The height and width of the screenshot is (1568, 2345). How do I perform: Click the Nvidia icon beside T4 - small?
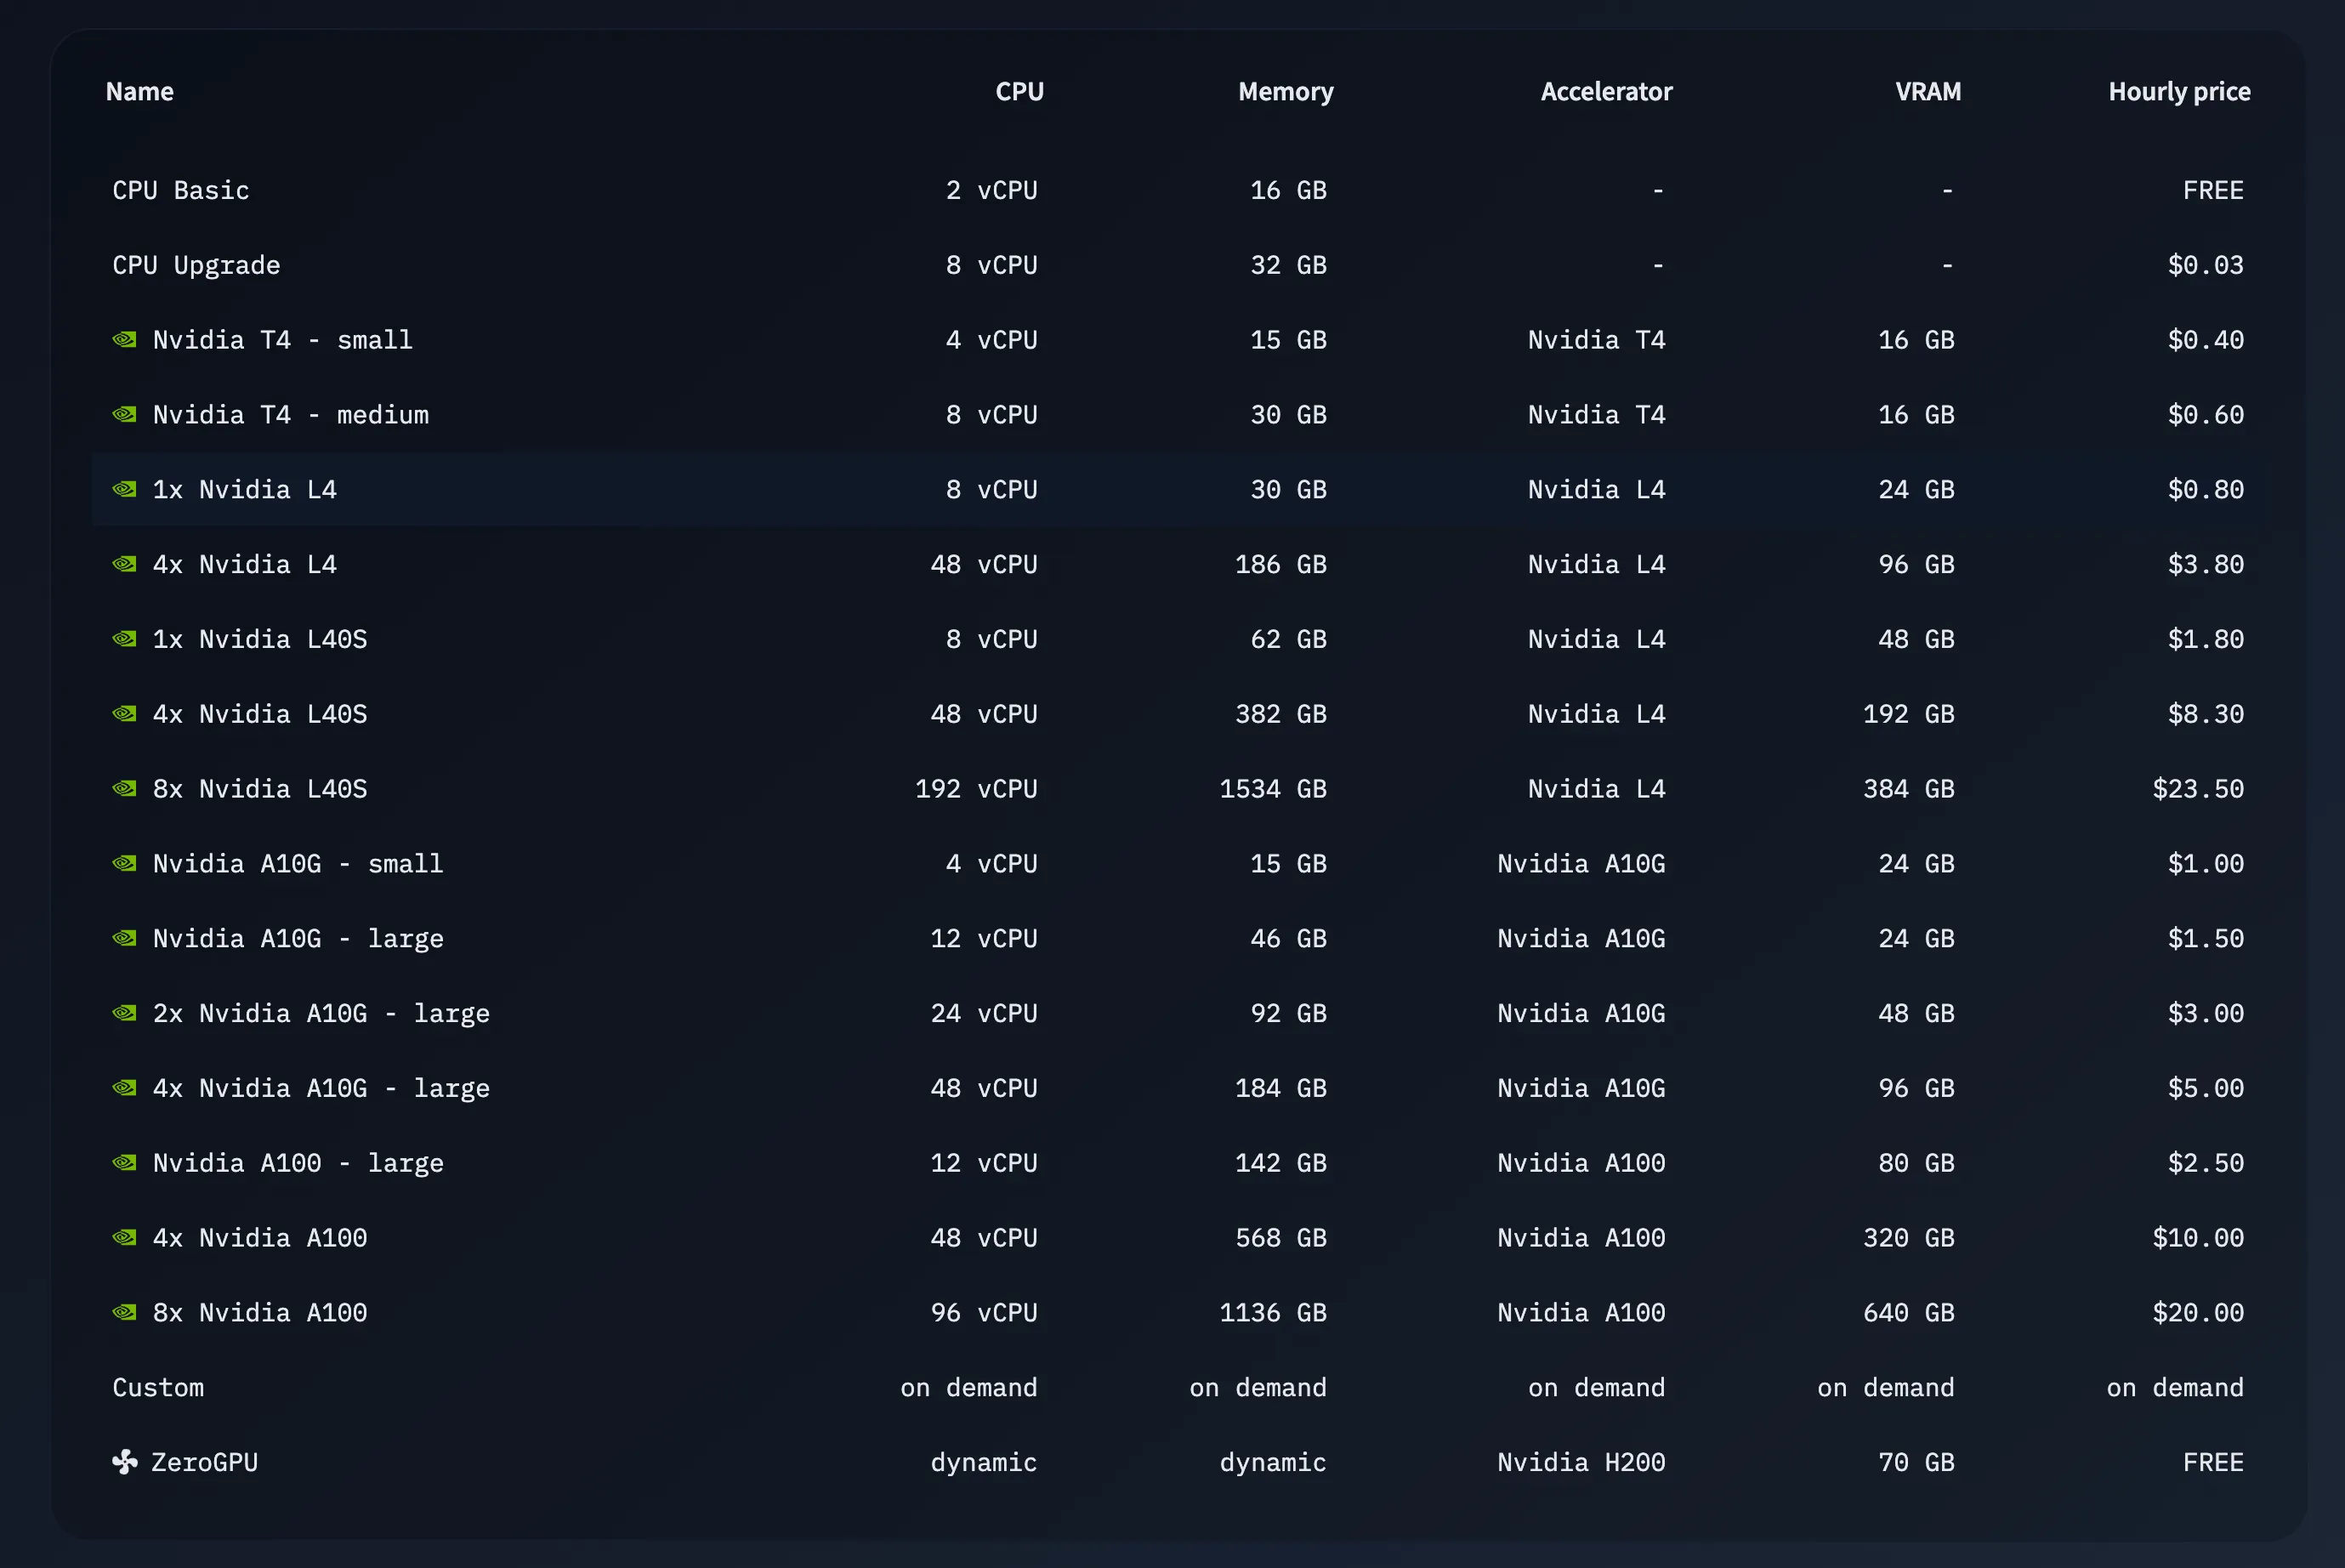point(124,340)
